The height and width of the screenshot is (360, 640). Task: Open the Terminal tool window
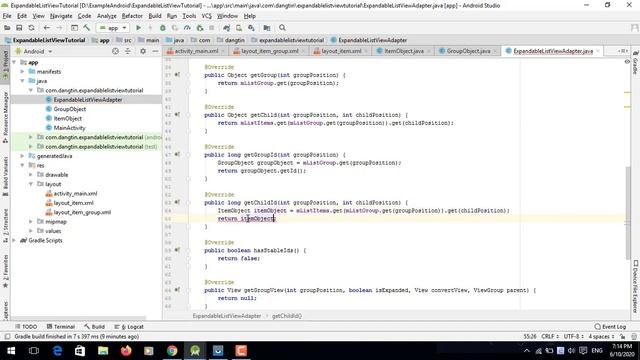(60, 327)
